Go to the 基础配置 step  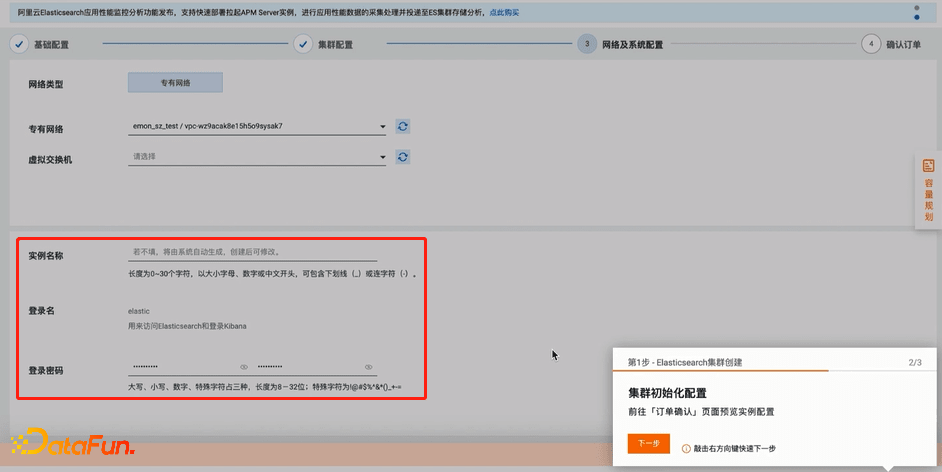click(x=40, y=44)
